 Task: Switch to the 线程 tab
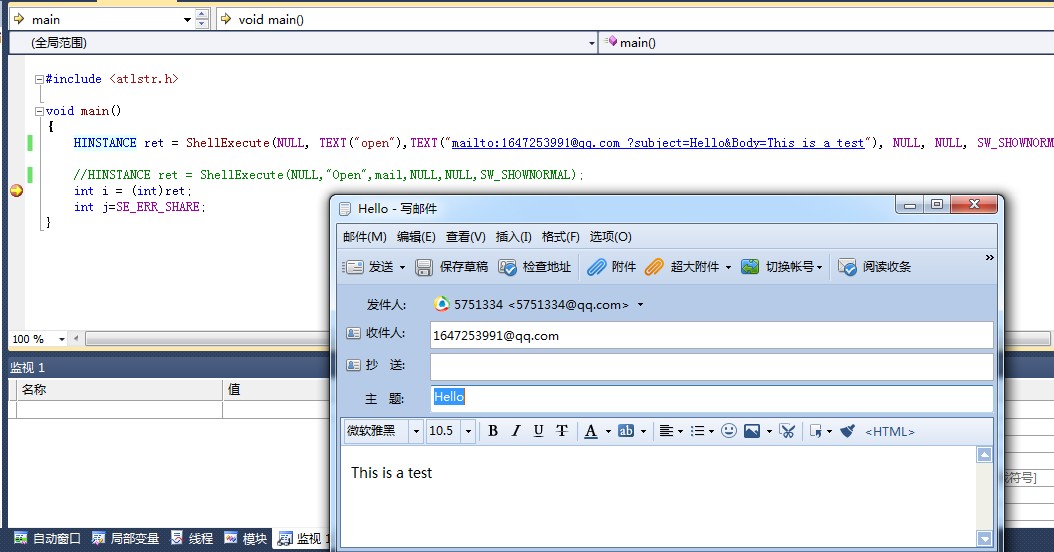192,539
